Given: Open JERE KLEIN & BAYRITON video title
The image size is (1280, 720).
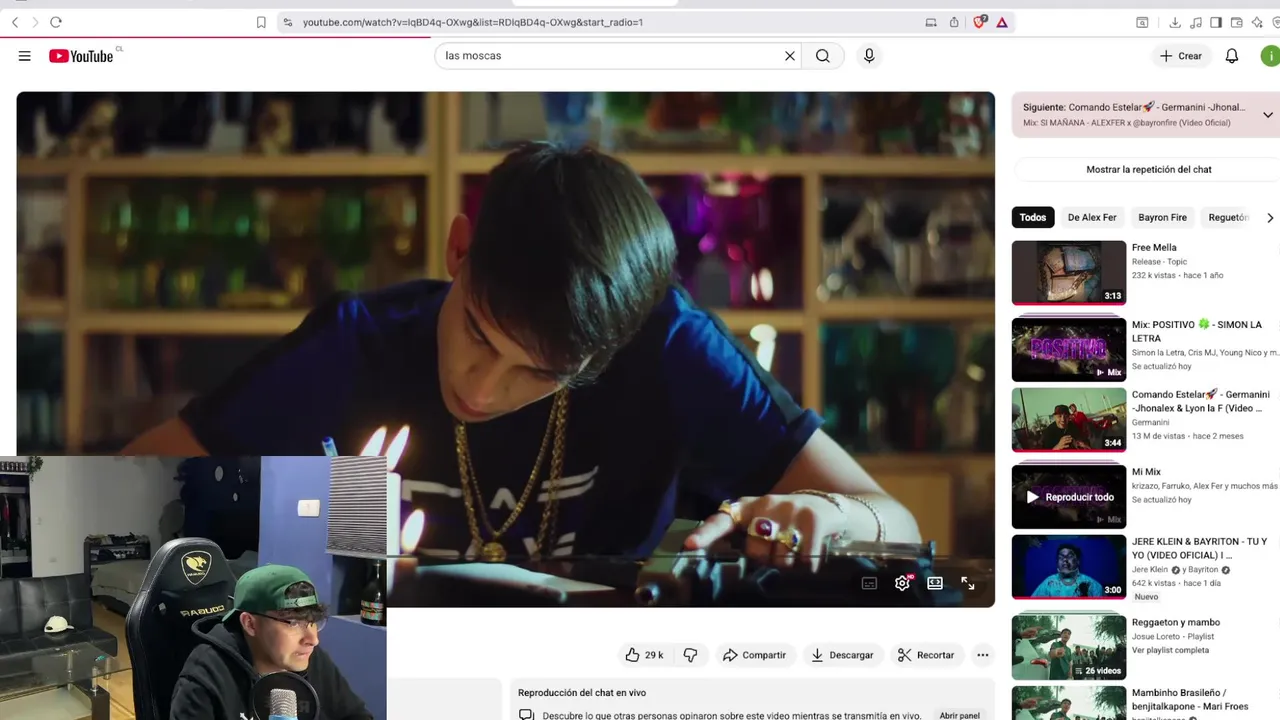Looking at the screenshot, I should coord(1199,548).
